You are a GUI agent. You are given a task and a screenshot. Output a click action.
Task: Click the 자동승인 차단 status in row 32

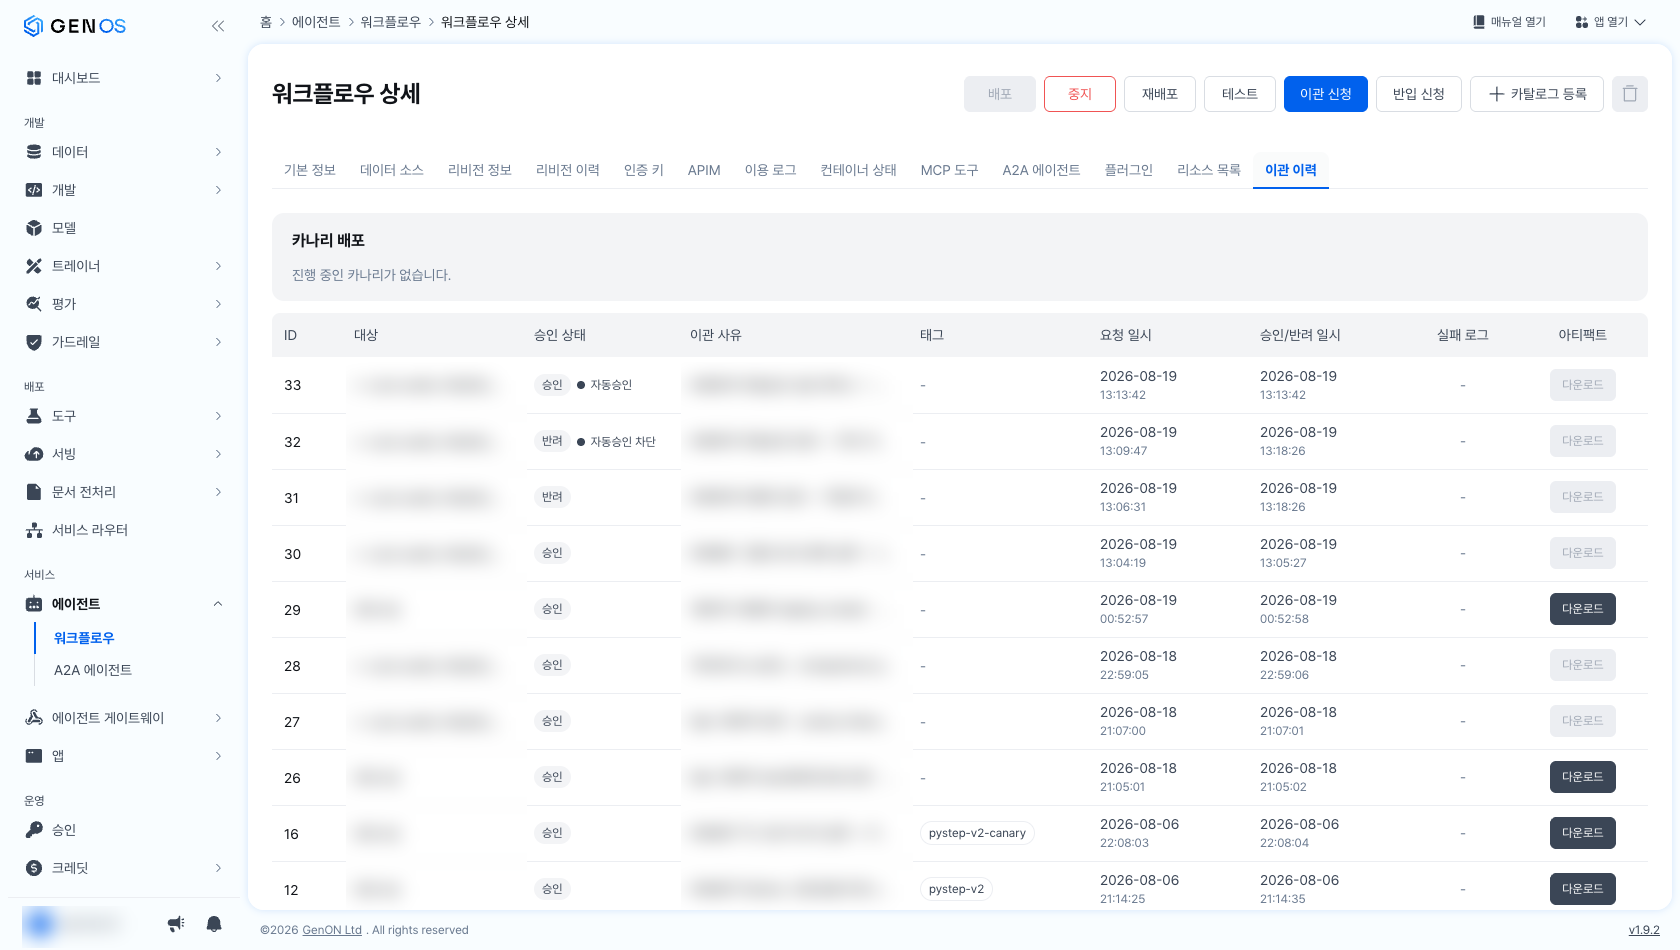pos(616,442)
